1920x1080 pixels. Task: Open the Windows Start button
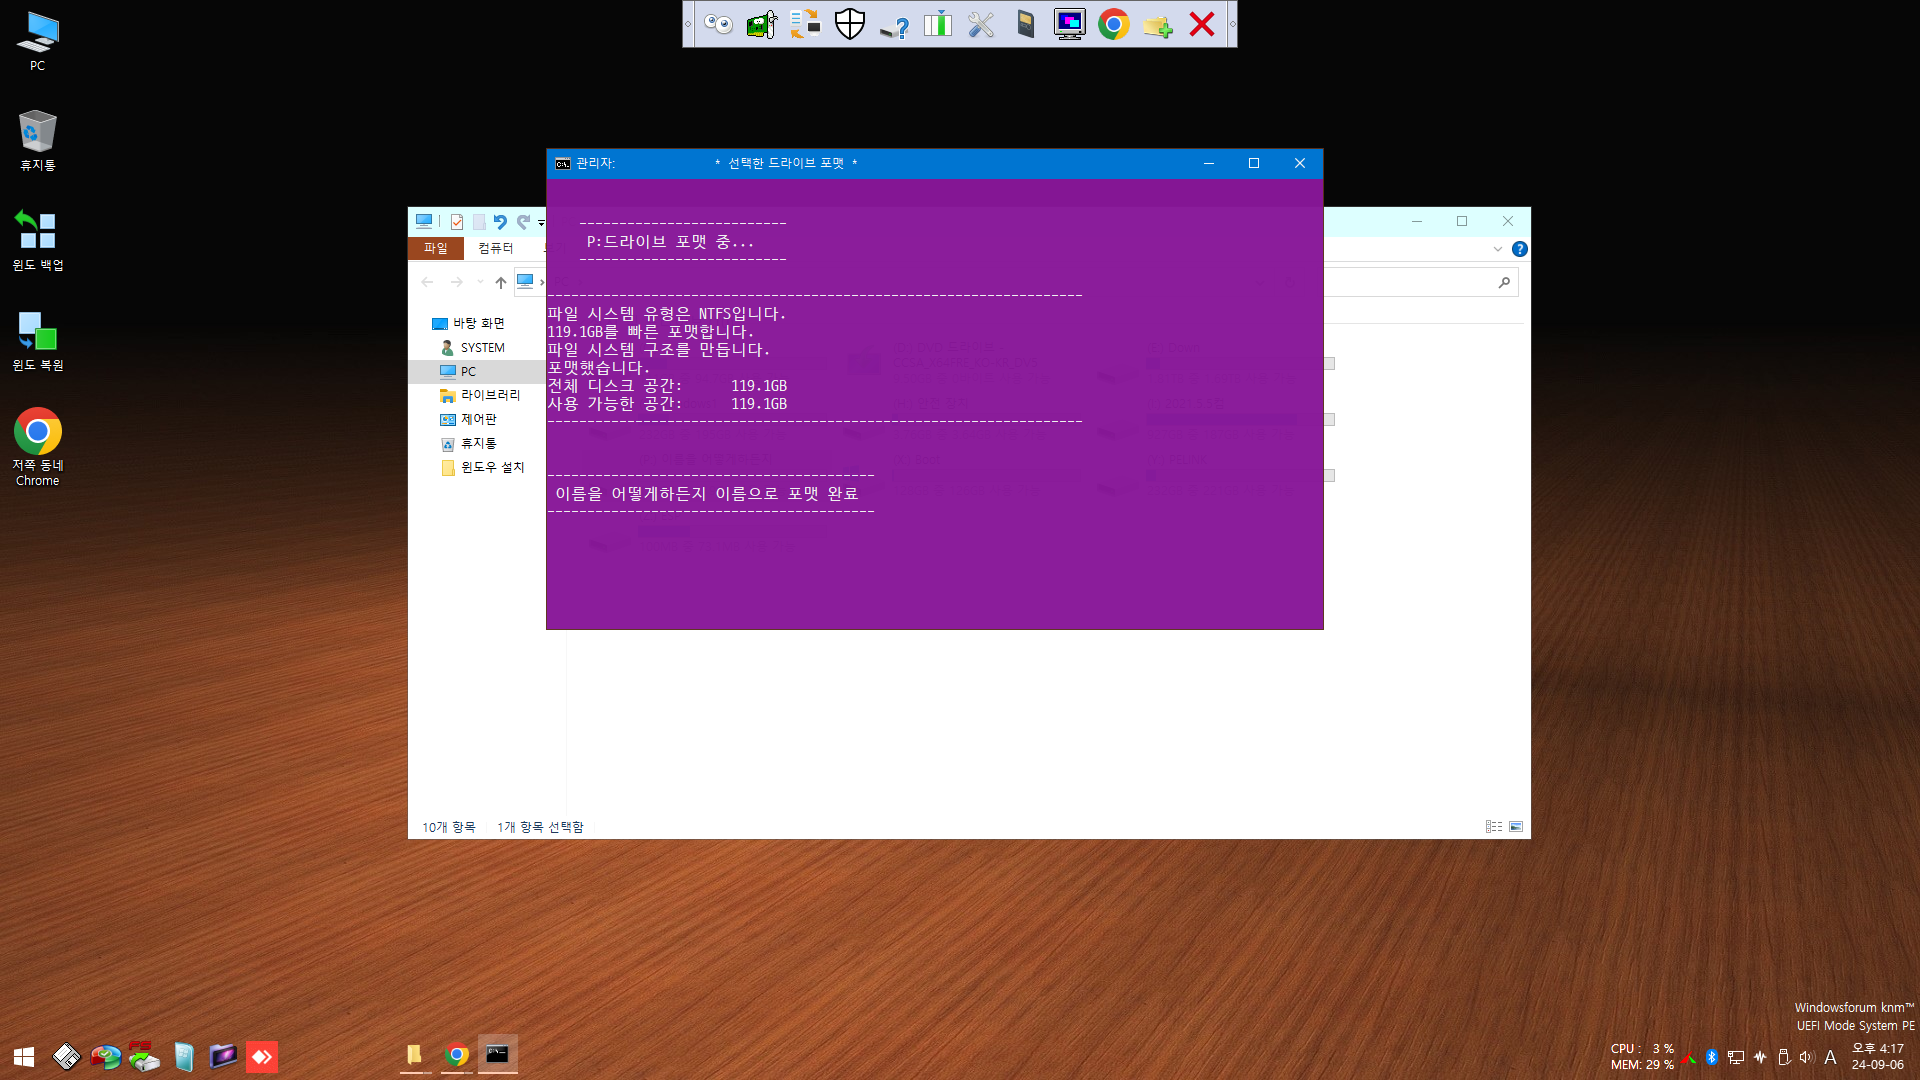pyautogui.click(x=24, y=1057)
